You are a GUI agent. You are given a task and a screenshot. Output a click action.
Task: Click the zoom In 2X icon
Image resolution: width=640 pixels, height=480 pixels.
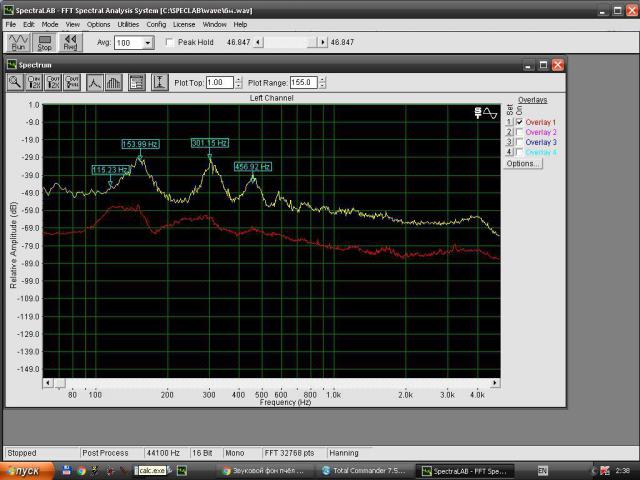[34, 82]
